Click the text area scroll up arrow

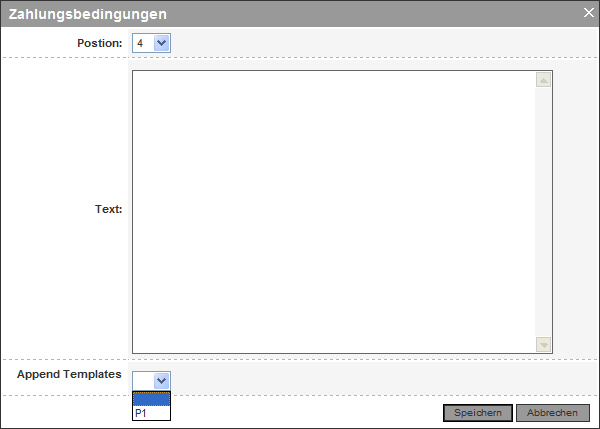pos(543,80)
